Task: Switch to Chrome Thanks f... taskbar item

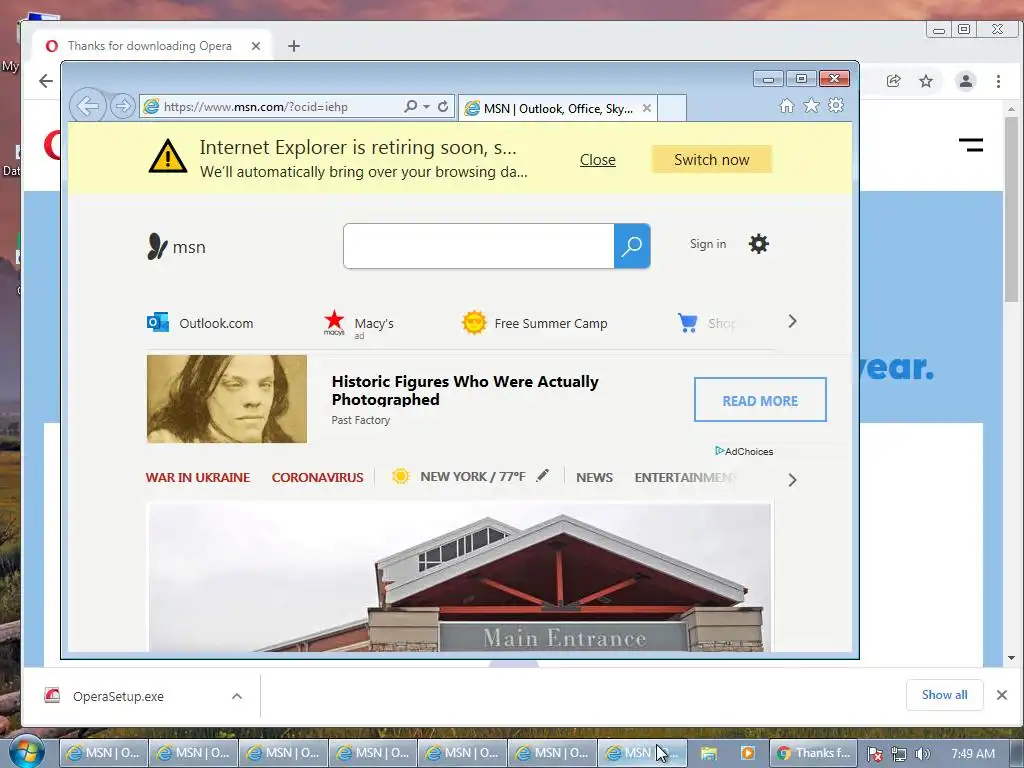Action: 814,753
